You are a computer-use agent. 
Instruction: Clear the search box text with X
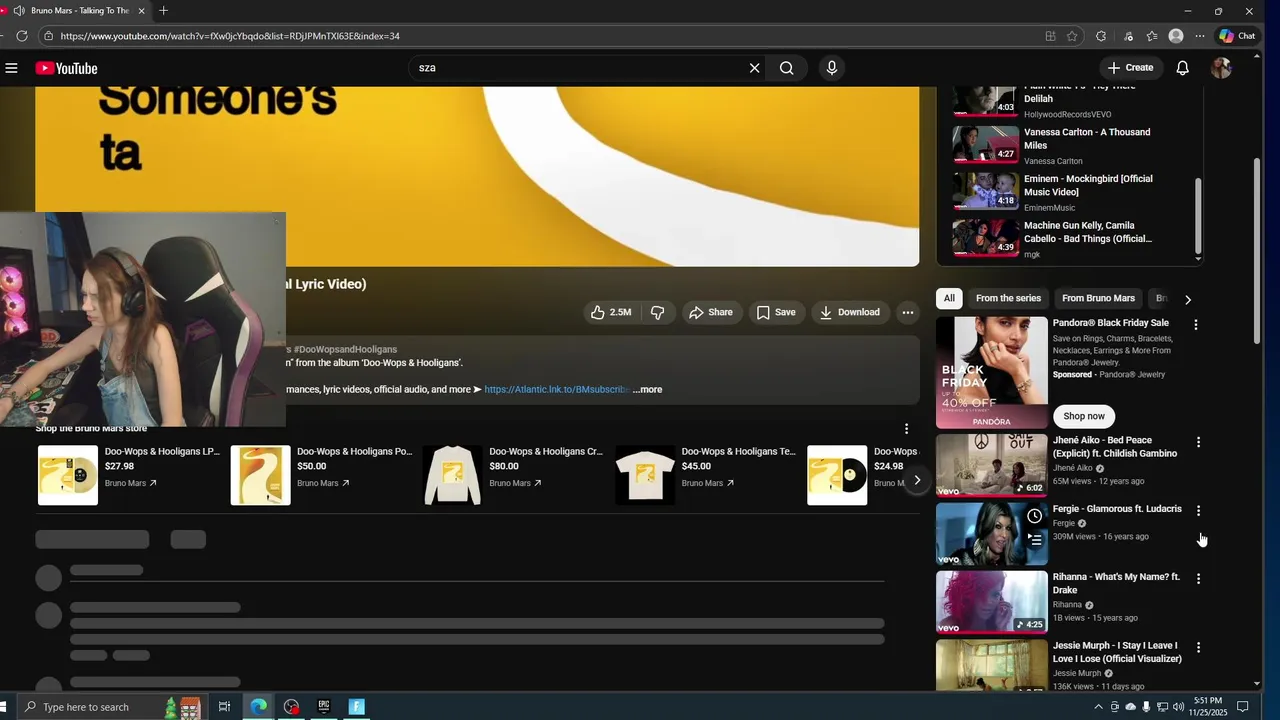point(754,68)
